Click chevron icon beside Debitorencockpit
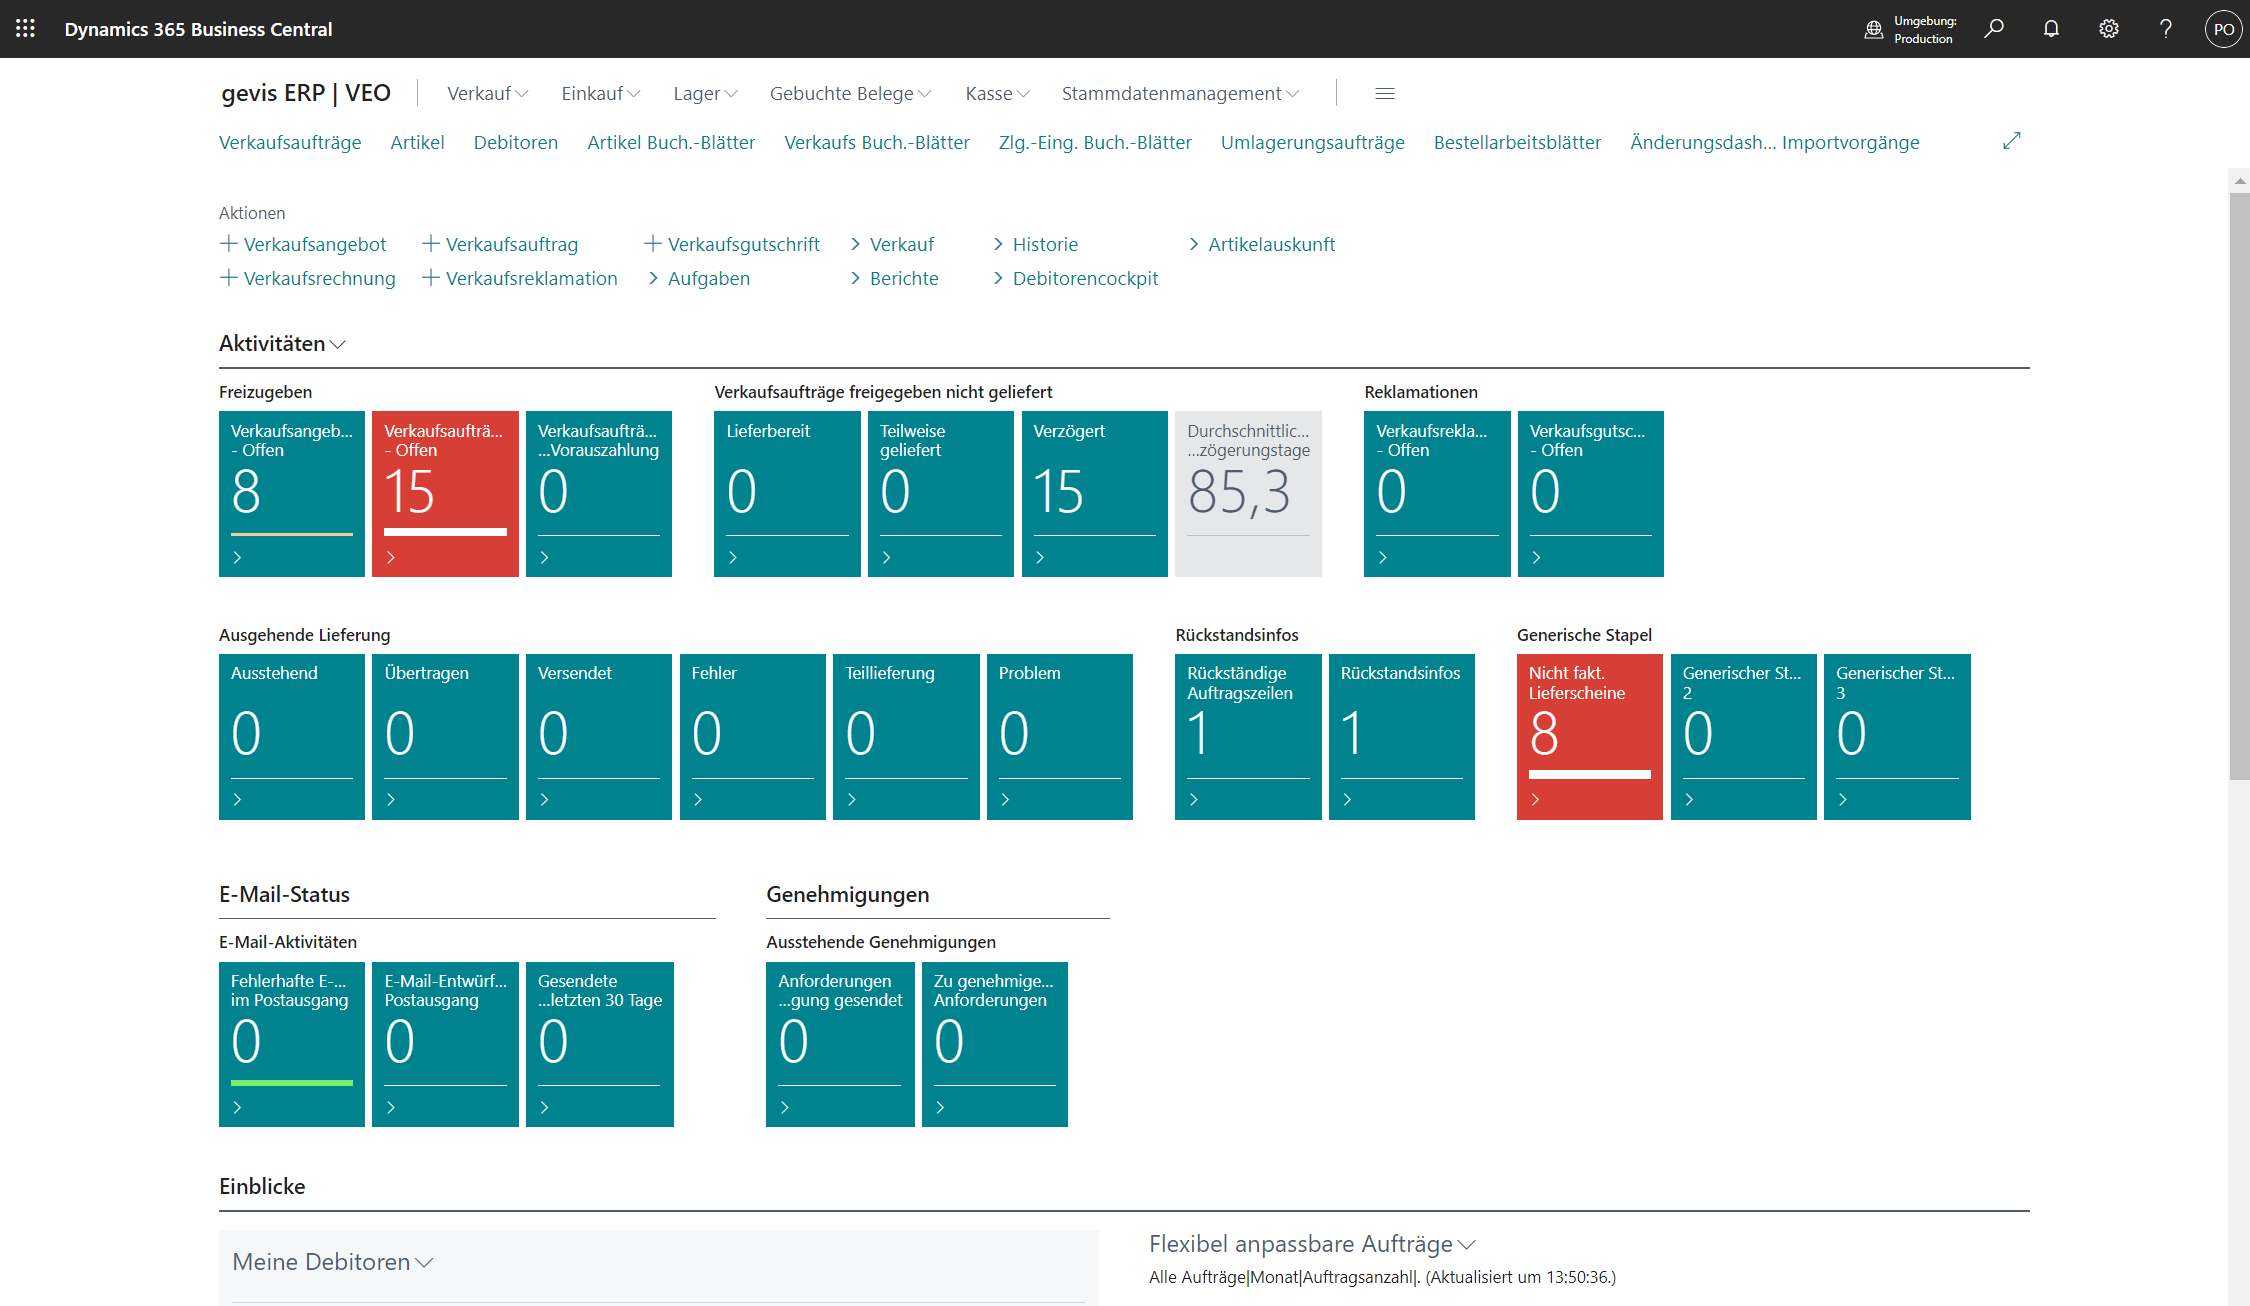Screen dimensions: 2250x1306 pos(998,278)
